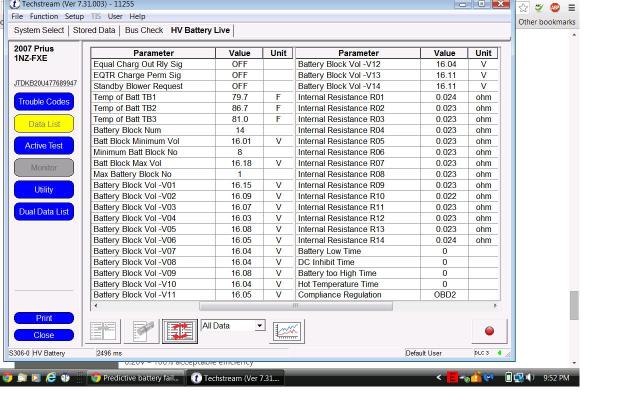Click the Dual Data List button
640x400 pixels.
tap(44, 212)
